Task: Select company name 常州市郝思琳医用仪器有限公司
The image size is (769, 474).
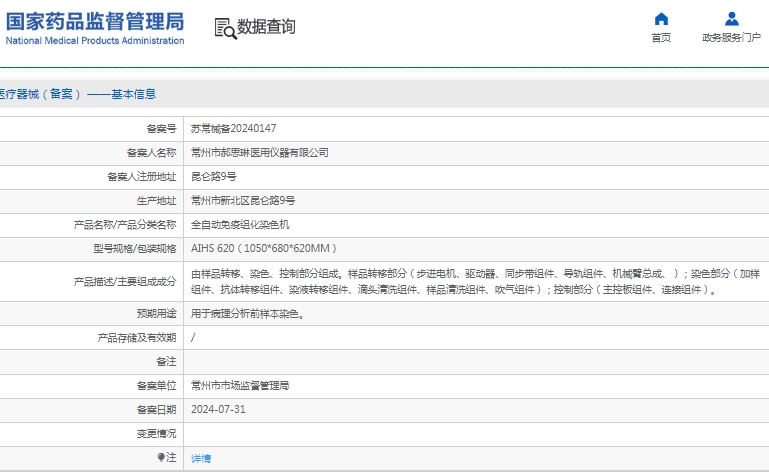Action: [259, 153]
